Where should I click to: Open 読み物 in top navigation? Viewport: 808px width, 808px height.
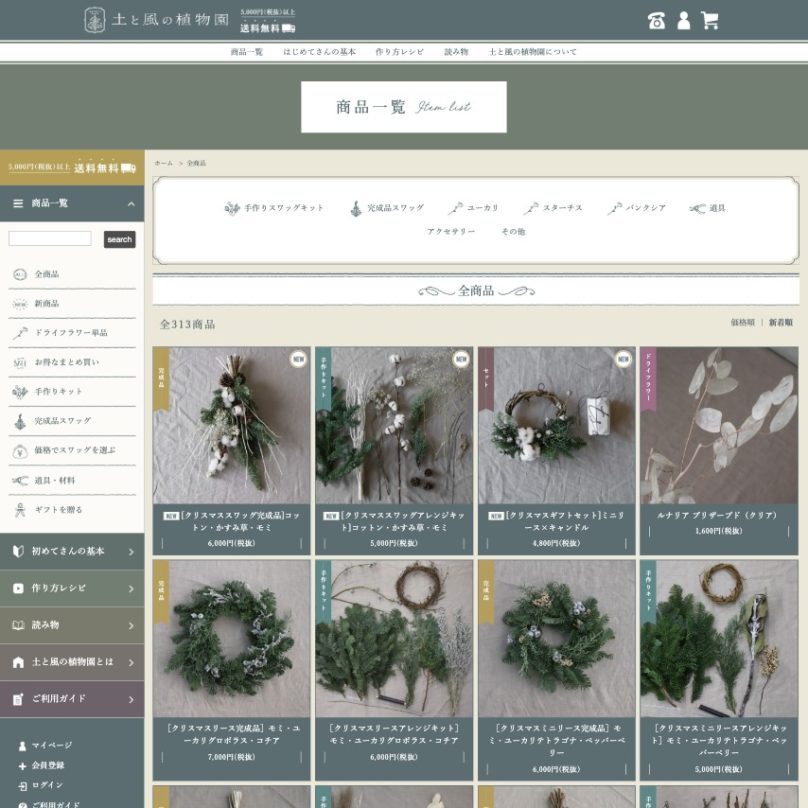456,52
